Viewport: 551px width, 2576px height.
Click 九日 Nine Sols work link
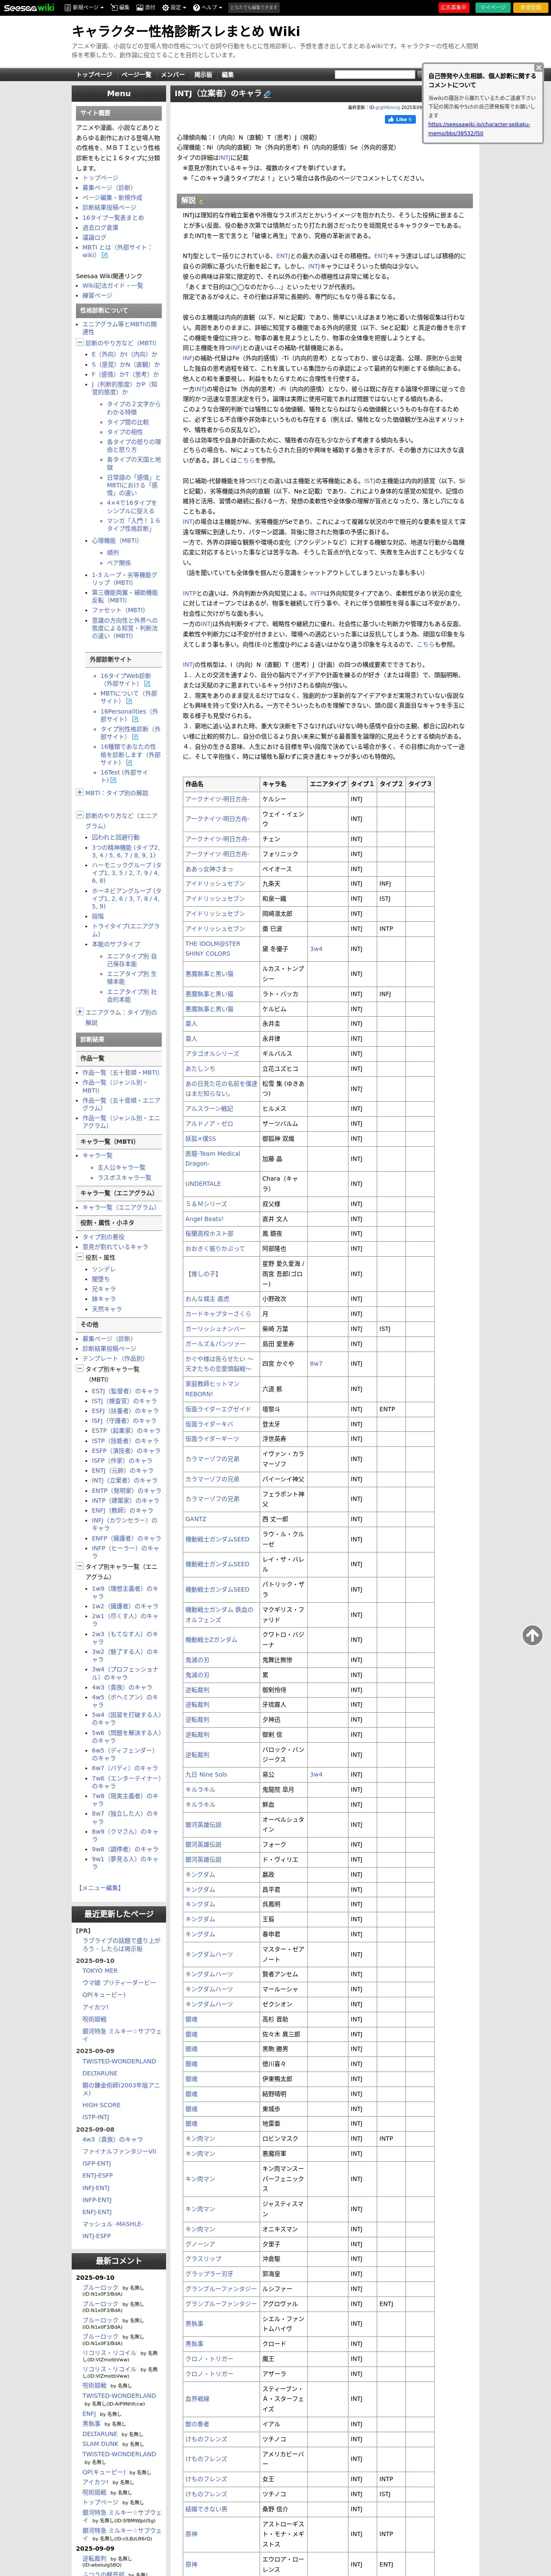(206, 1775)
